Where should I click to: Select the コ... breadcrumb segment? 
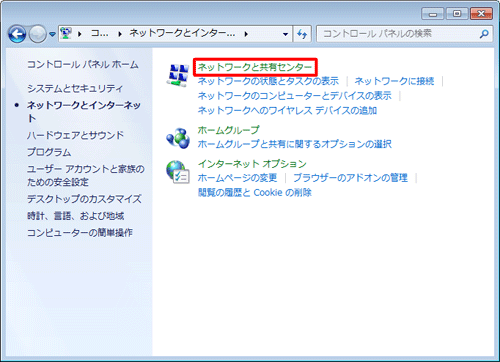click(100, 33)
